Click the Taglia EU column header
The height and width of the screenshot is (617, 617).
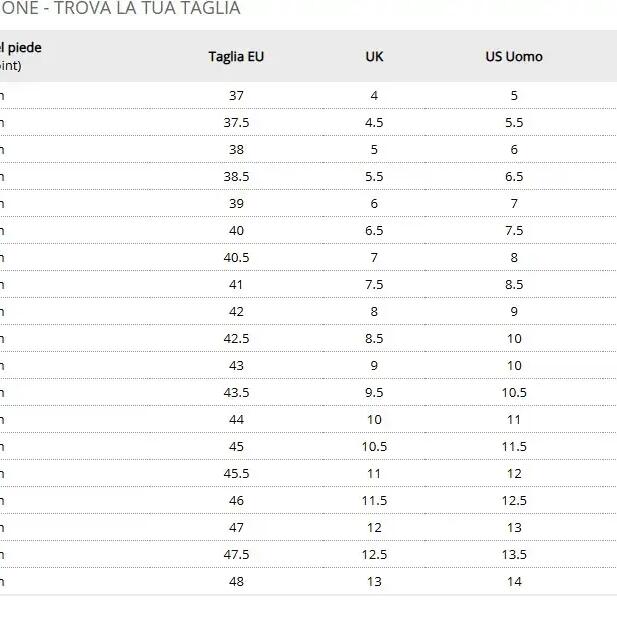(x=236, y=57)
